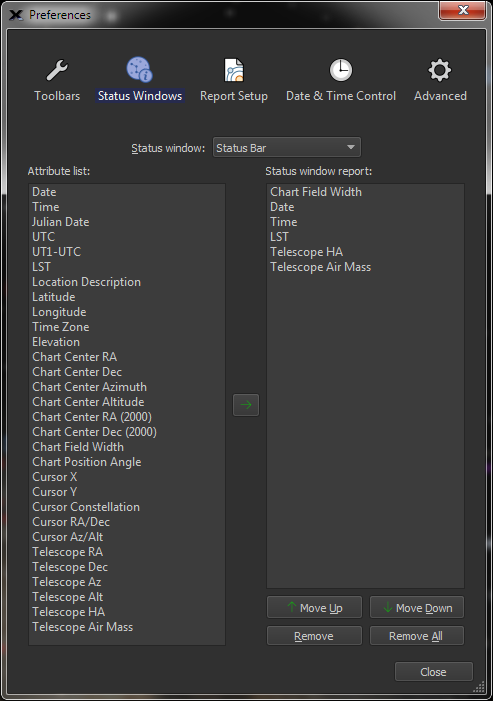Select the Cursor Y attribute
This screenshot has height=701, width=493.
pyautogui.click(x=127, y=492)
